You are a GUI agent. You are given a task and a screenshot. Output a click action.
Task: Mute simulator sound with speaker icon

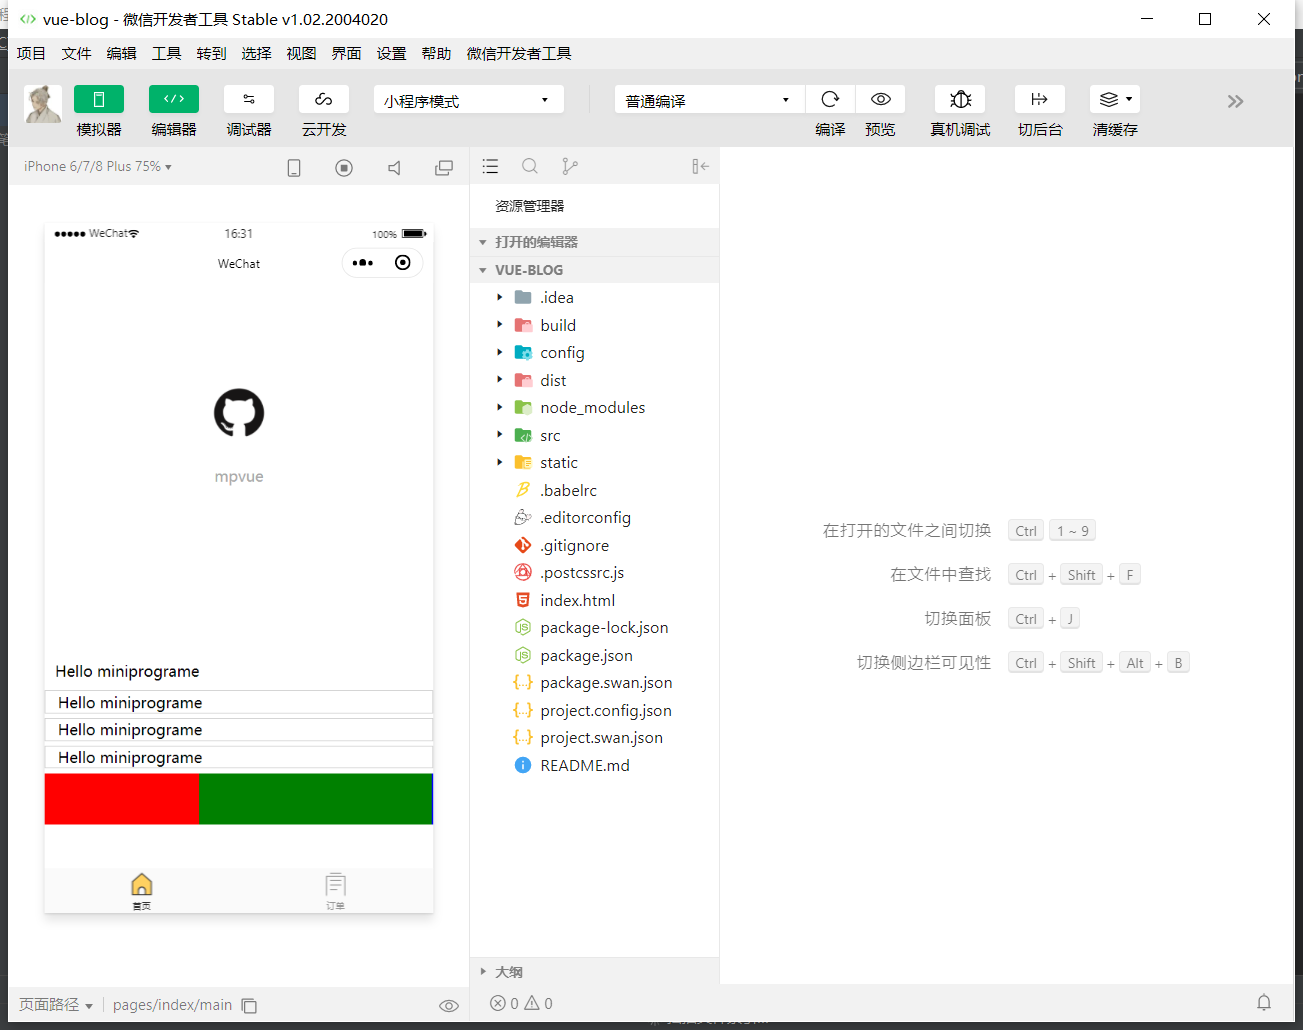(x=394, y=168)
